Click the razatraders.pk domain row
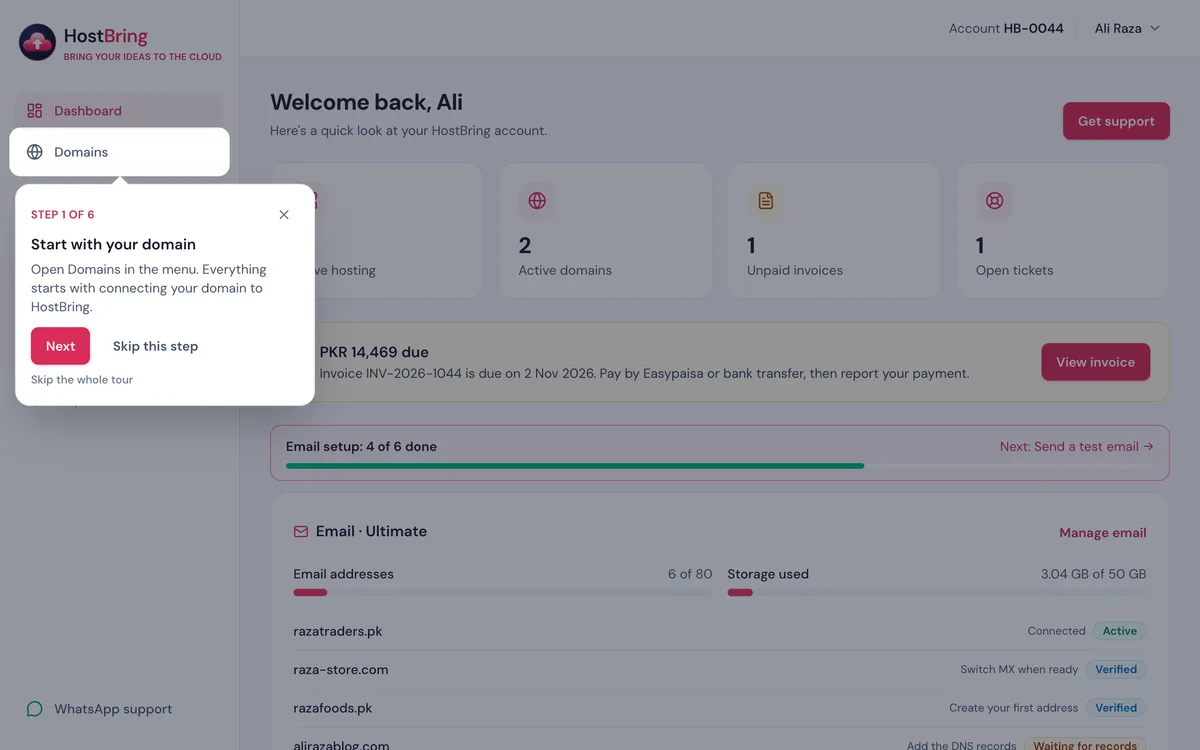The height and width of the screenshot is (750, 1200). 720,631
